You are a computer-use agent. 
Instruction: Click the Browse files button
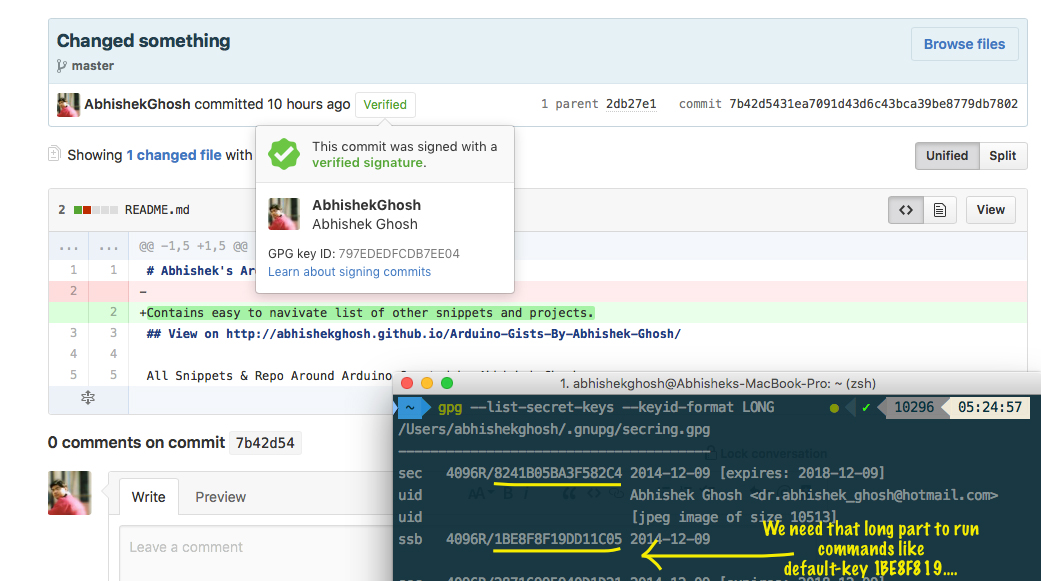963,44
